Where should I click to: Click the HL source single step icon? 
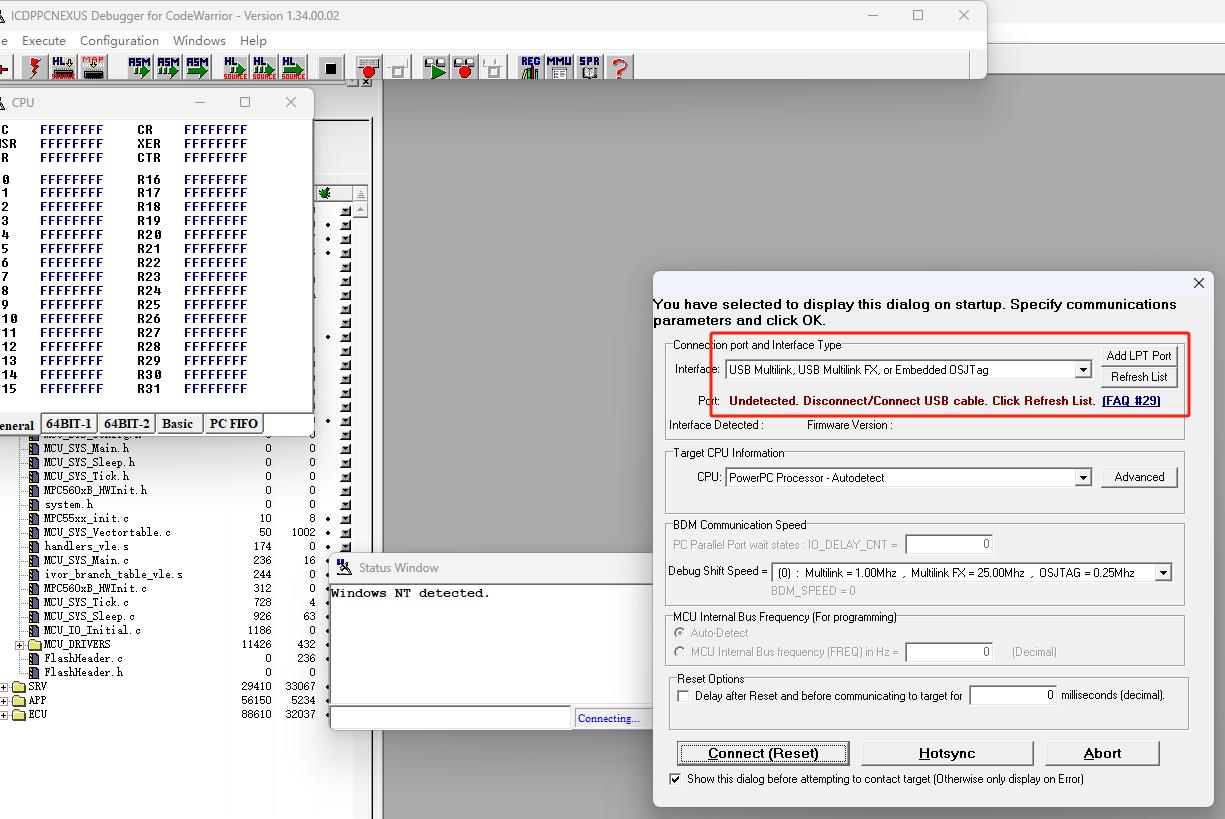point(235,68)
